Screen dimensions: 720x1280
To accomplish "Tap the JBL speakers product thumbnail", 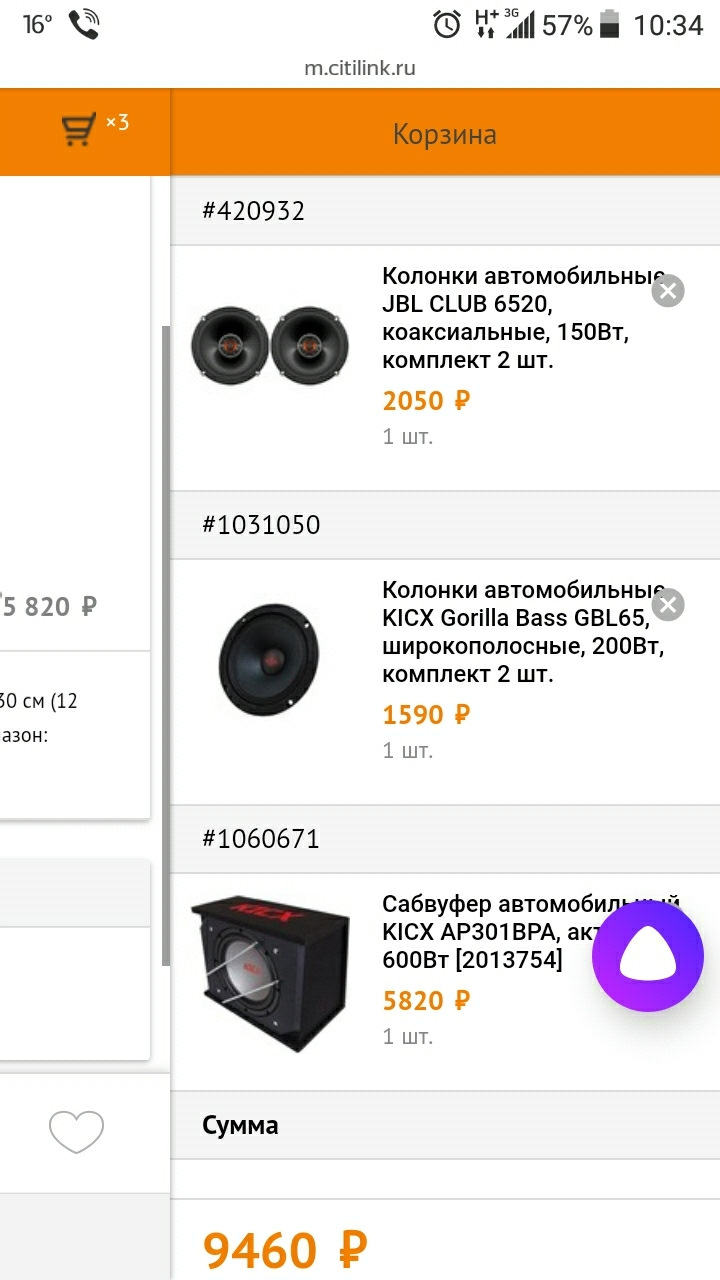I will (x=270, y=345).
